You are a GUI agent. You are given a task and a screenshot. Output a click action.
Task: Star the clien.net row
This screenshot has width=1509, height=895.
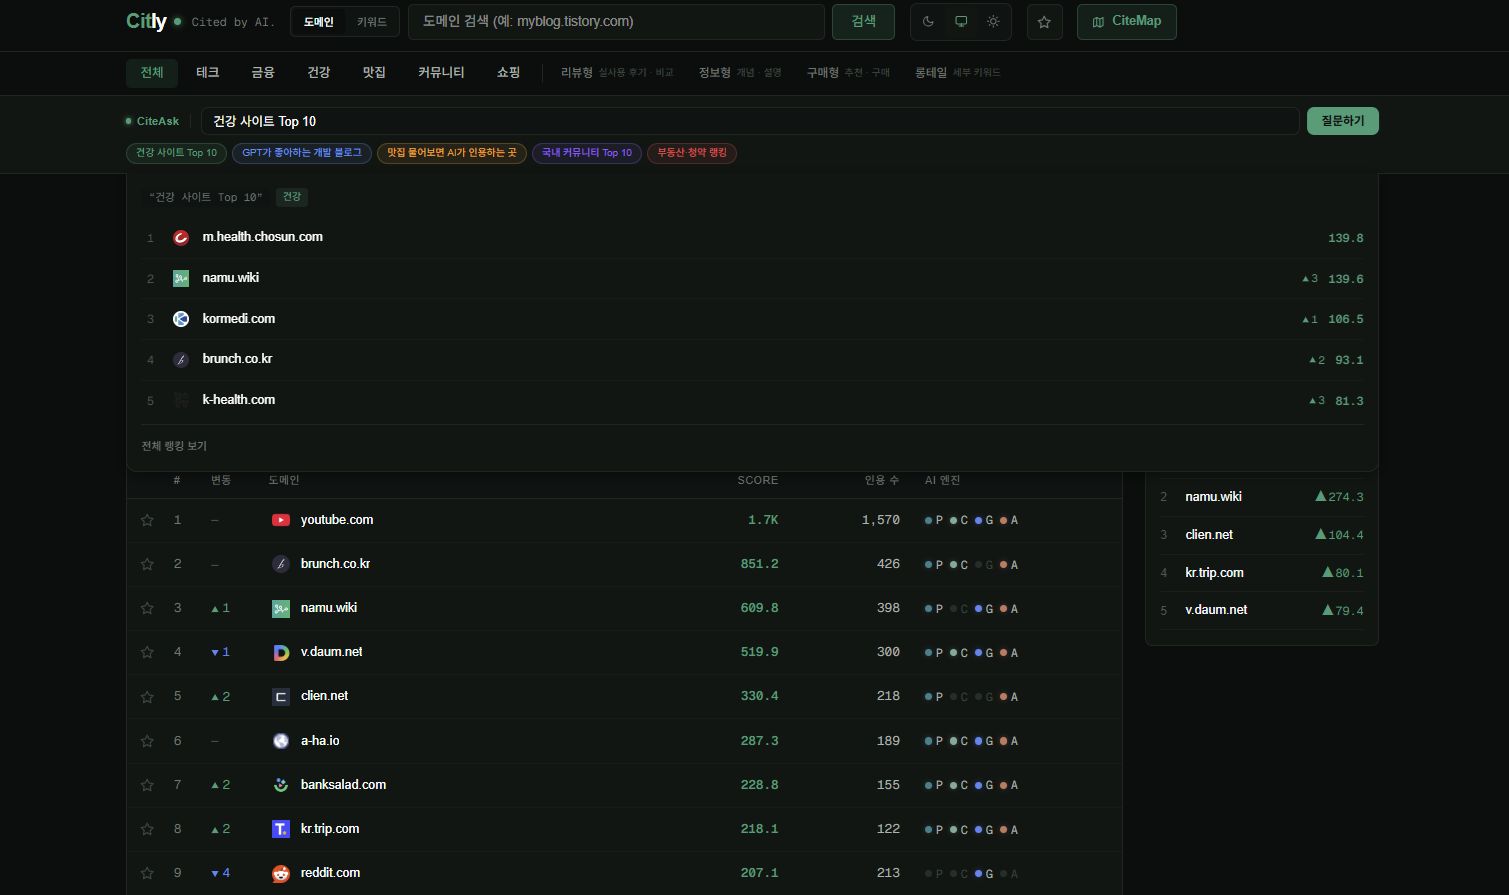147,696
